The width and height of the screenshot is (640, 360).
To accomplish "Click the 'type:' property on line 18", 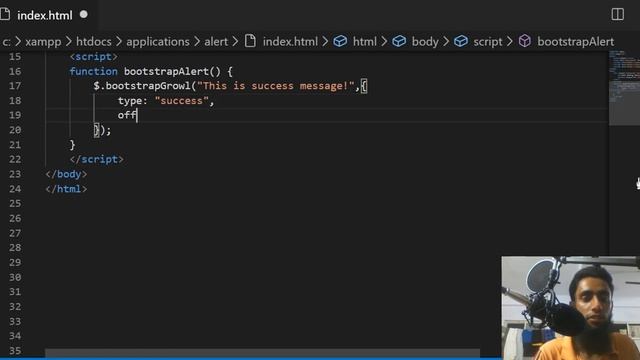I will (133, 101).
